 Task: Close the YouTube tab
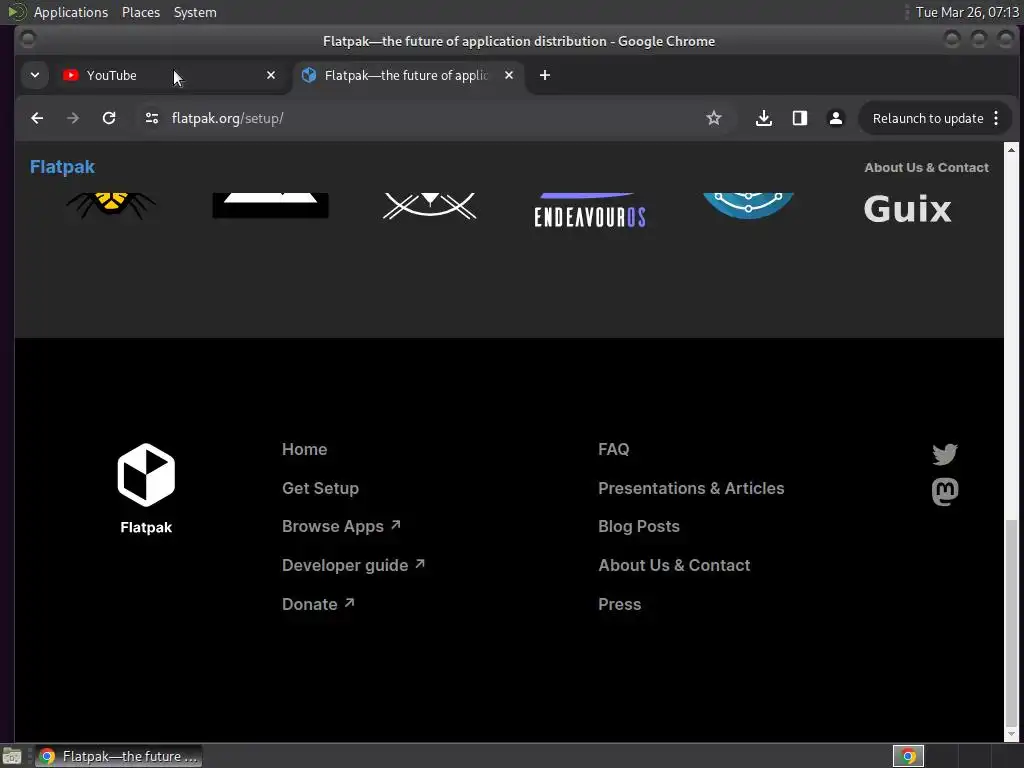[271, 75]
